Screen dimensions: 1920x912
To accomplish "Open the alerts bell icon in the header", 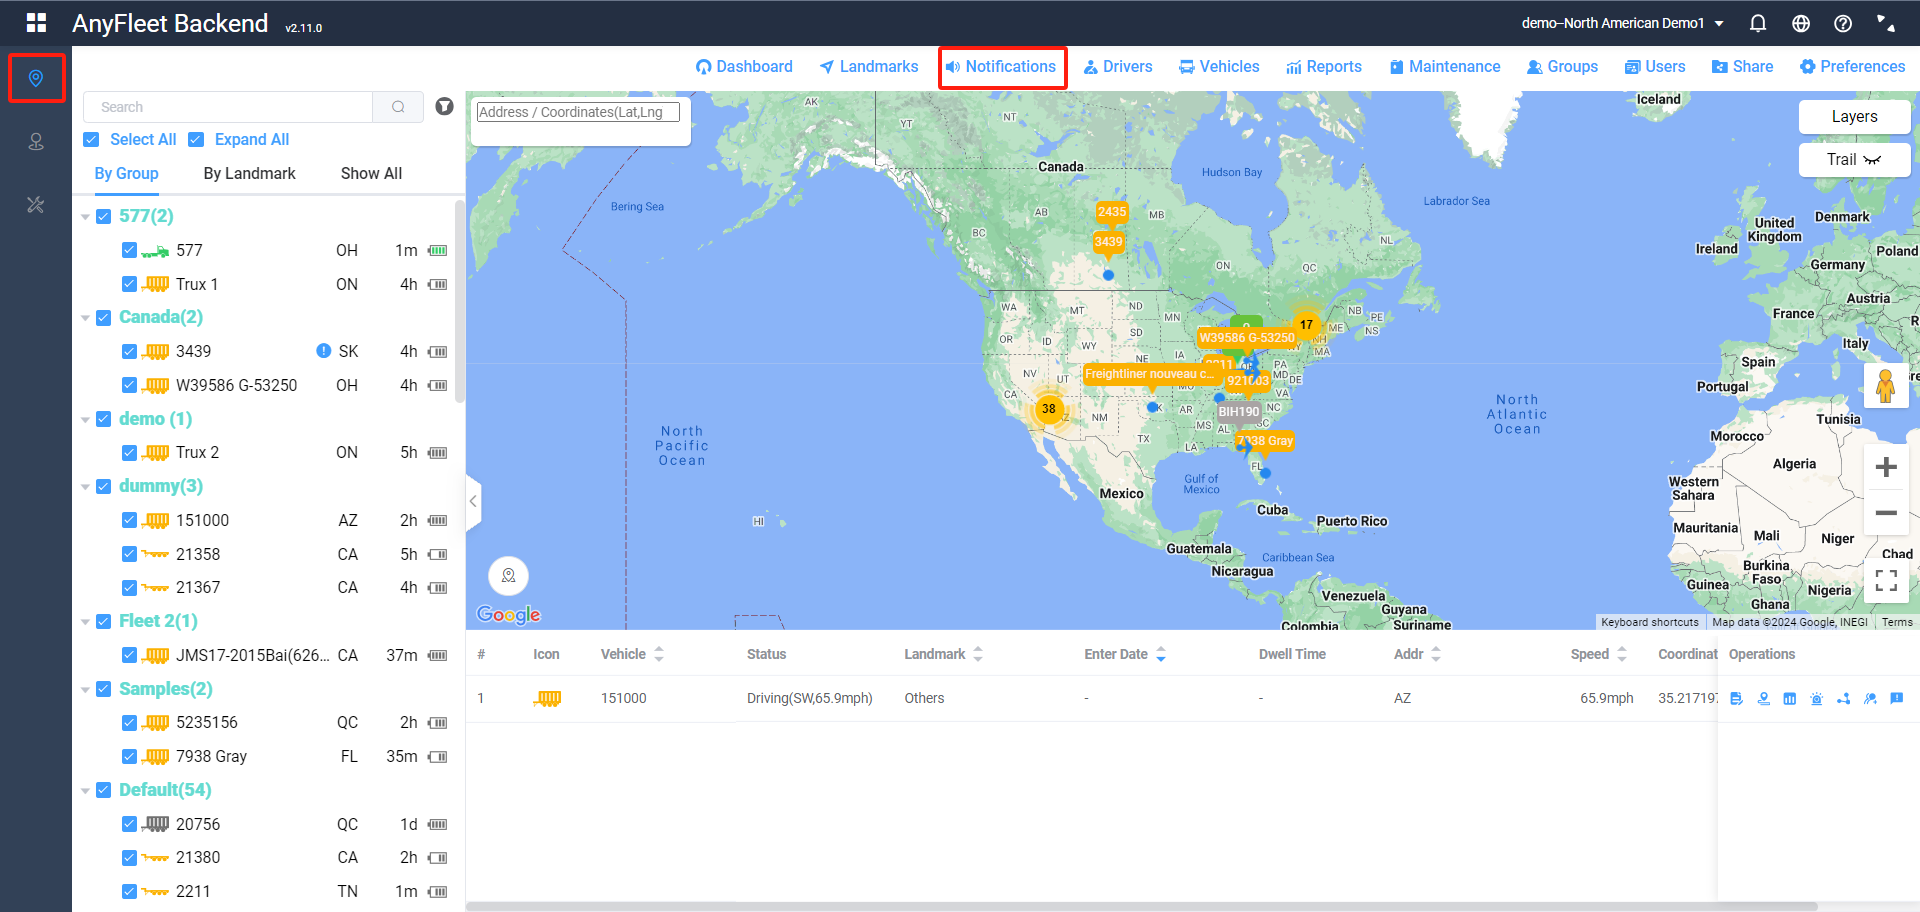I will (1757, 23).
